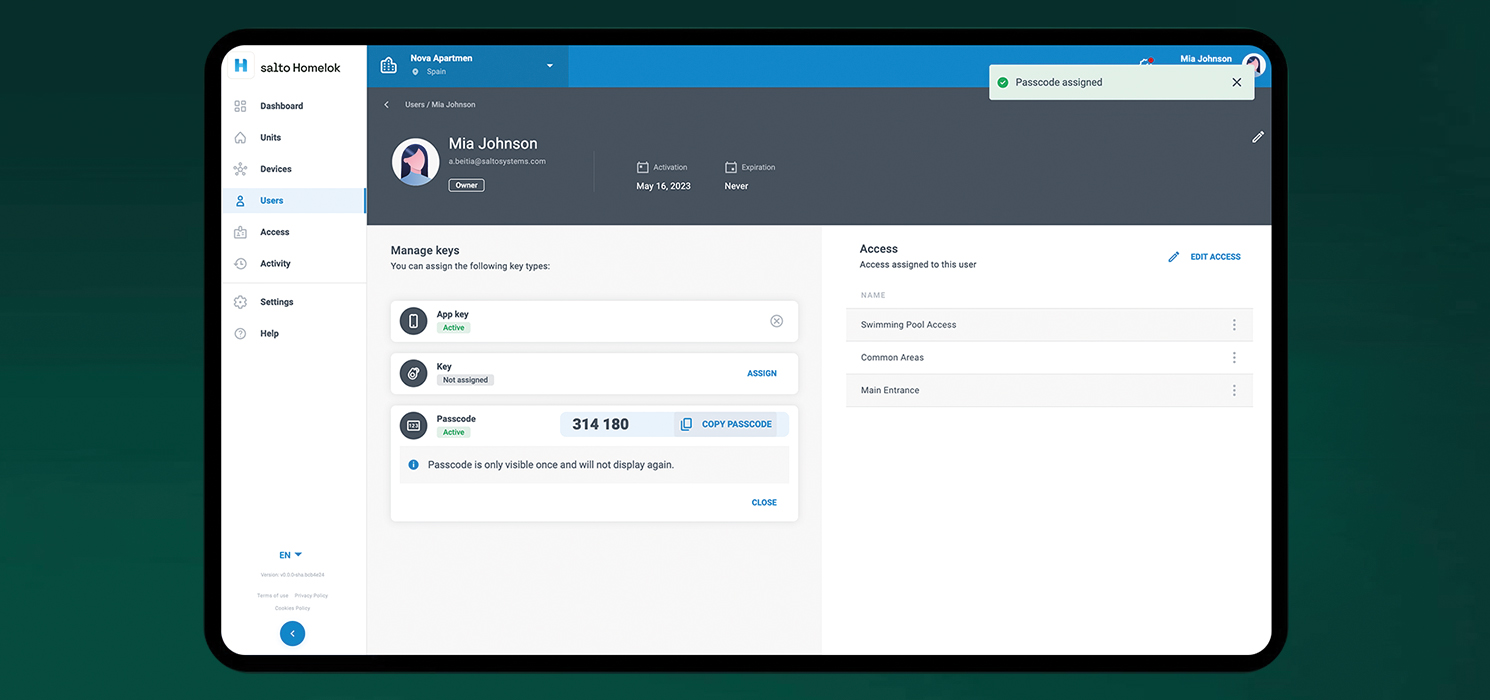
Task: View Activity from the sidebar
Action: tap(275, 264)
